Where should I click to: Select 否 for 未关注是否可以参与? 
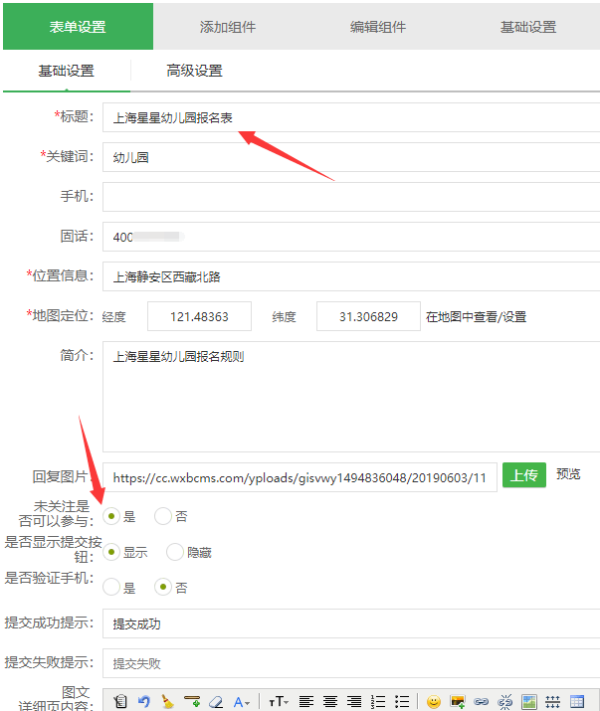tap(163, 516)
